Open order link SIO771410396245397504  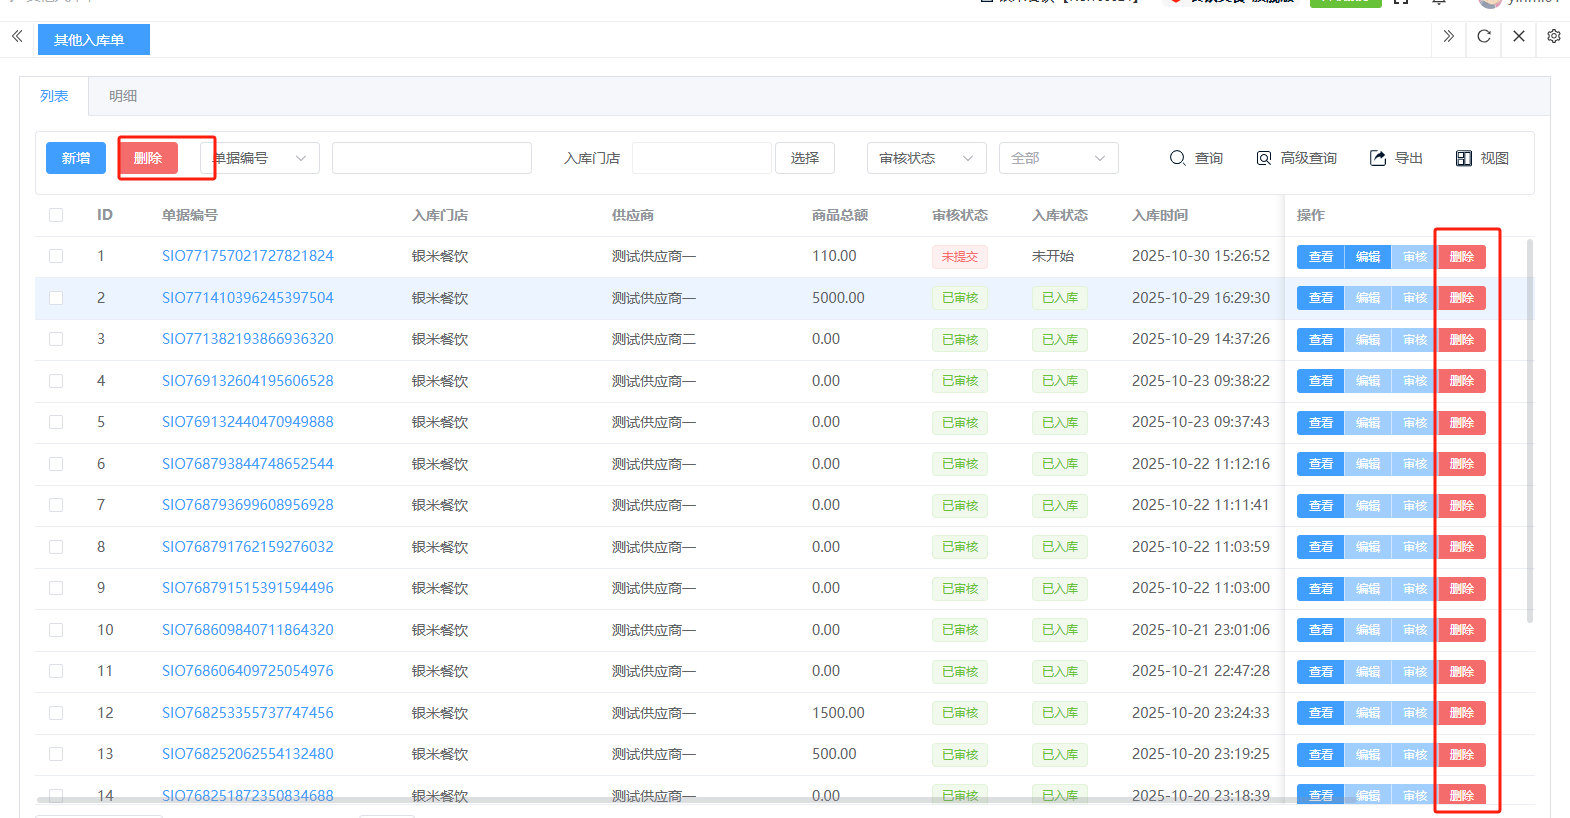point(248,298)
